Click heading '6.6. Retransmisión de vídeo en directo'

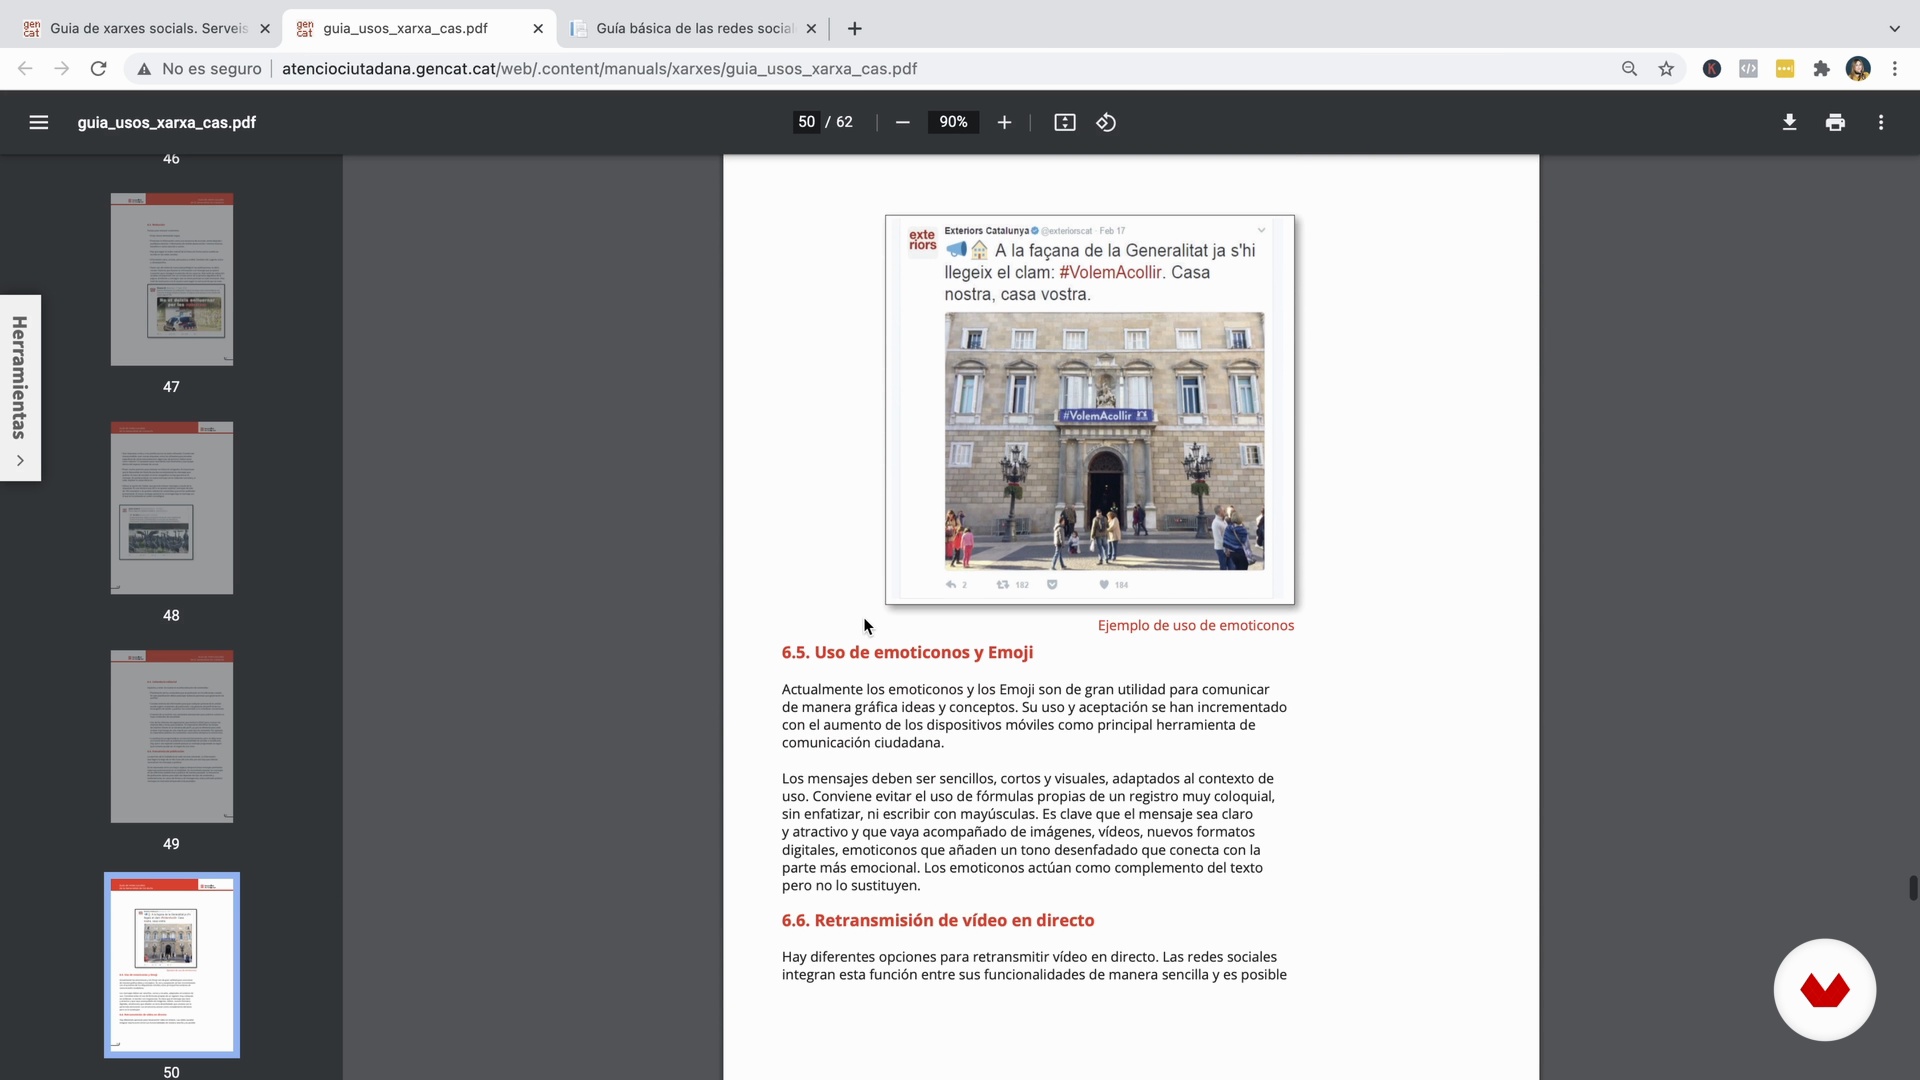938,920
